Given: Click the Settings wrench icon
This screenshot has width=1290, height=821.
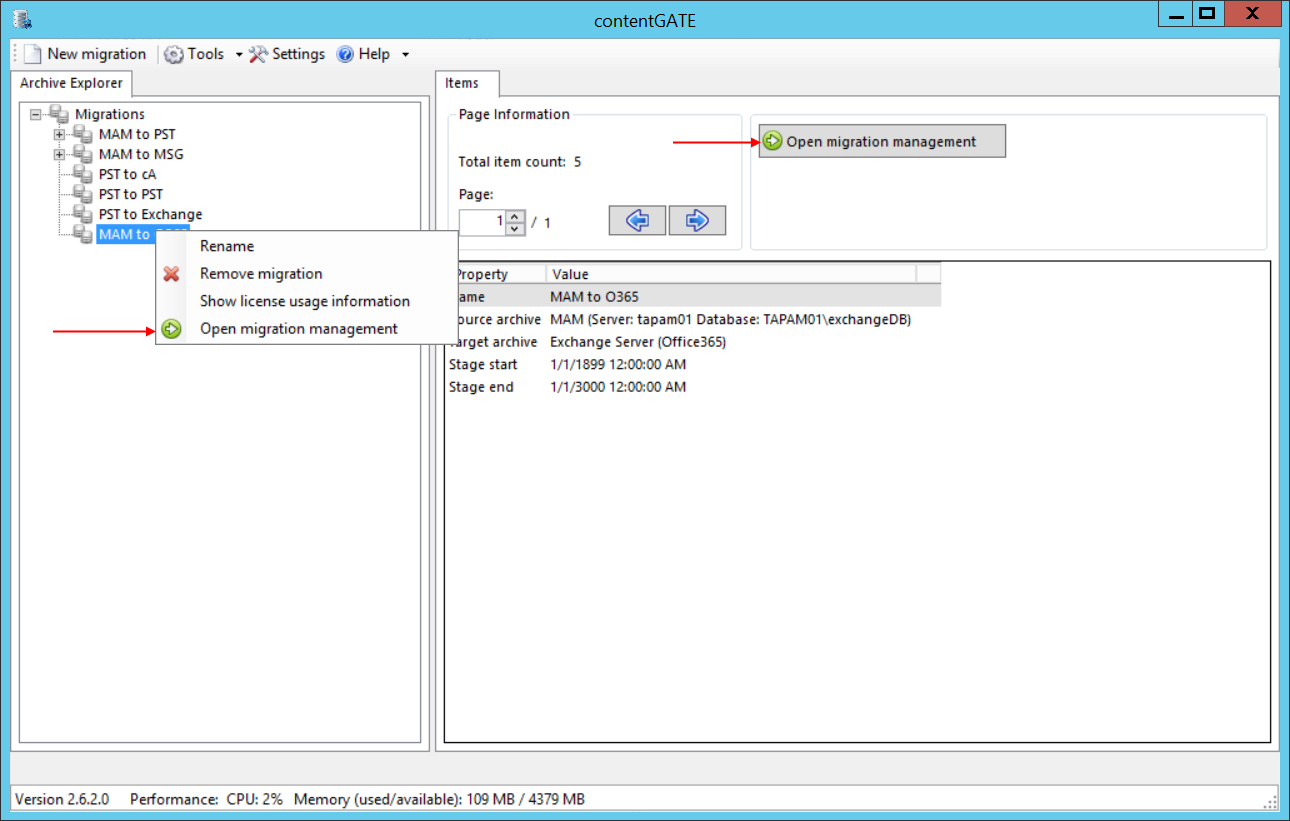Looking at the screenshot, I should point(258,54).
